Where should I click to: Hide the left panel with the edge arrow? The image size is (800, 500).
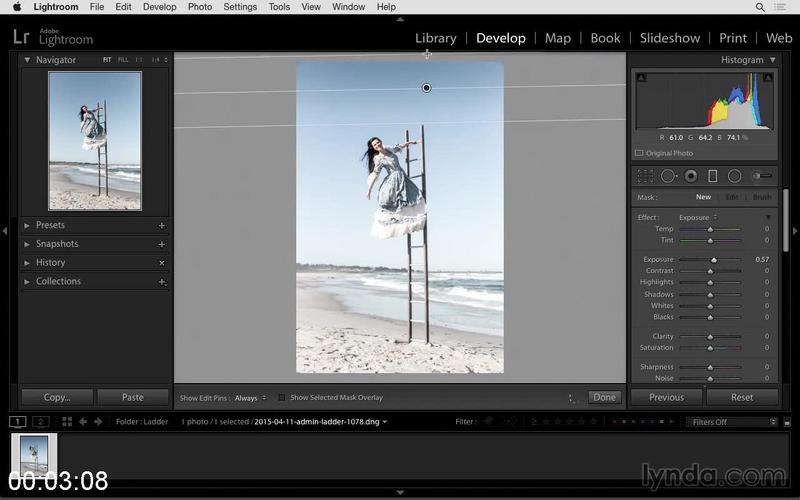(5, 231)
